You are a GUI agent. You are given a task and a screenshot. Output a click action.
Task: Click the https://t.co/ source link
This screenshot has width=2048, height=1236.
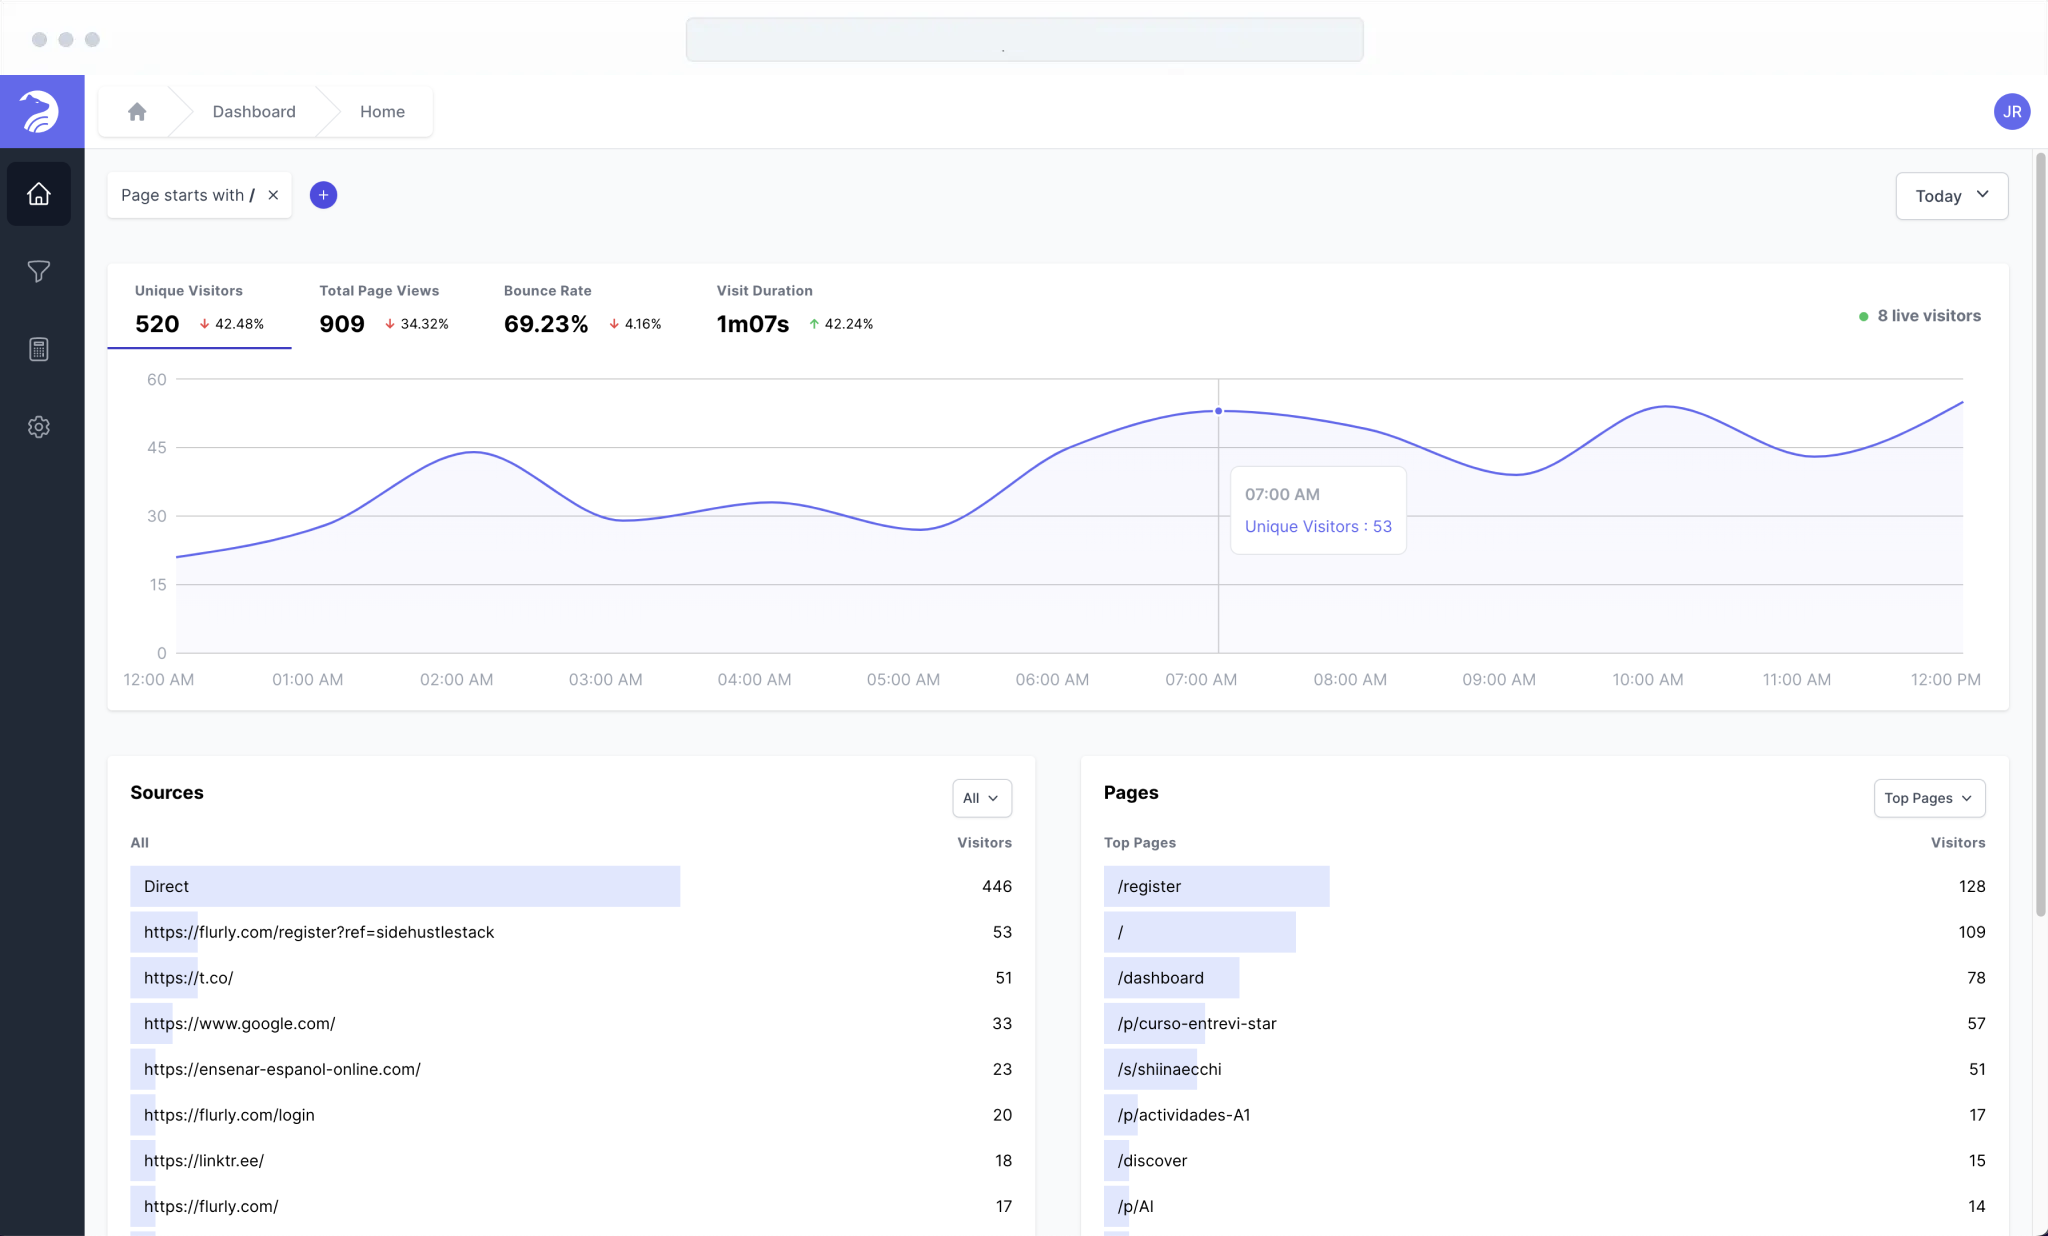tap(187, 978)
